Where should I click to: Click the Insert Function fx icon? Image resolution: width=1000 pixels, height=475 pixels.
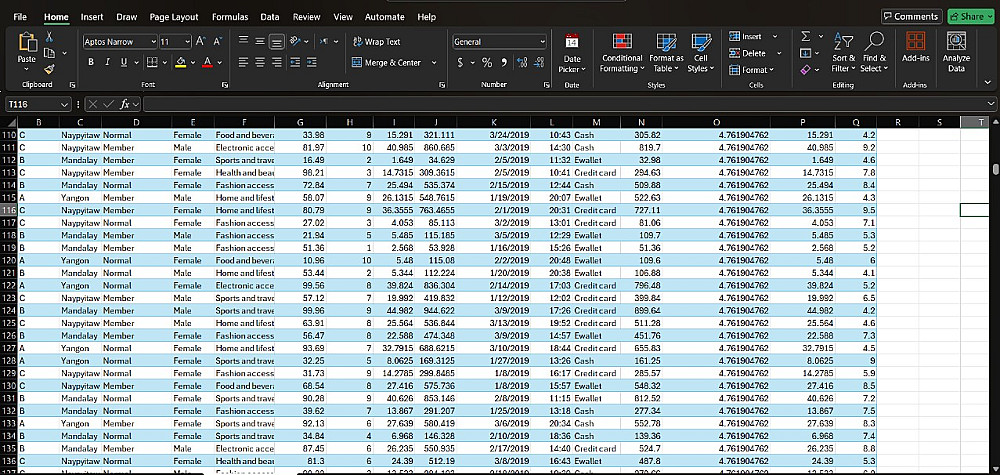pyautogui.click(x=126, y=105)
